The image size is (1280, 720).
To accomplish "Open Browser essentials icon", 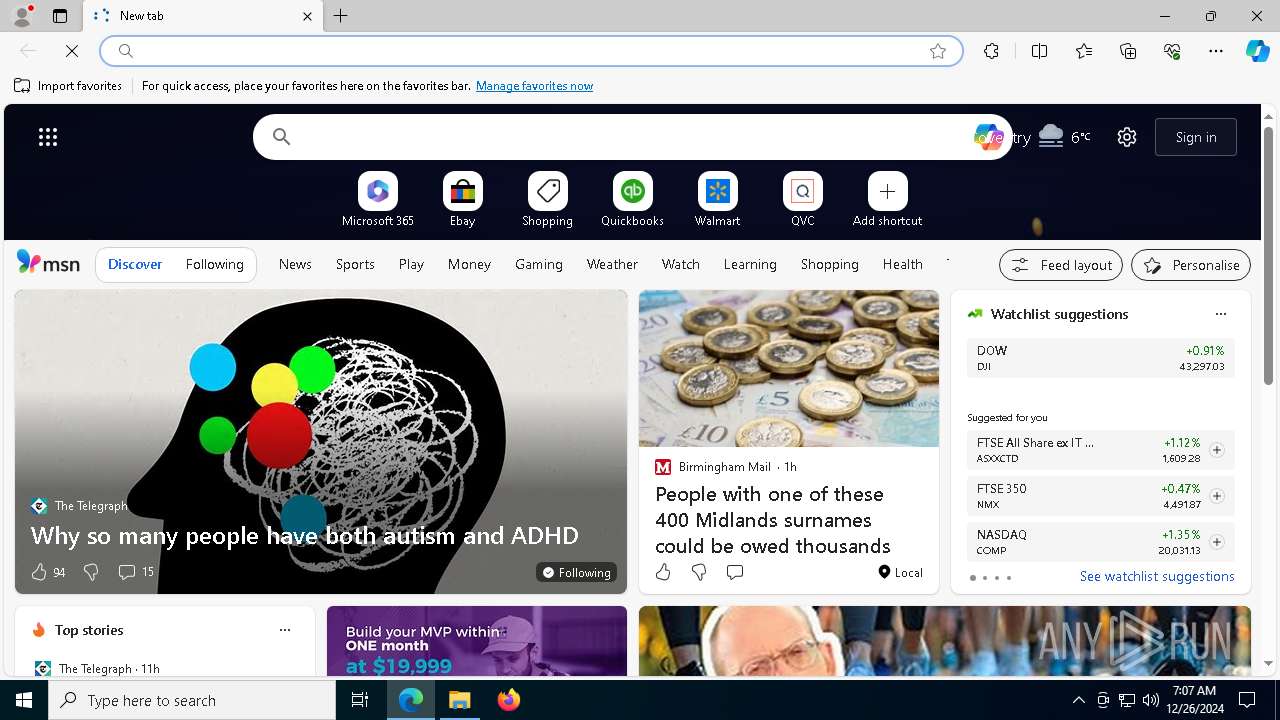I will pyautogui.click(x=1172, y=51).
